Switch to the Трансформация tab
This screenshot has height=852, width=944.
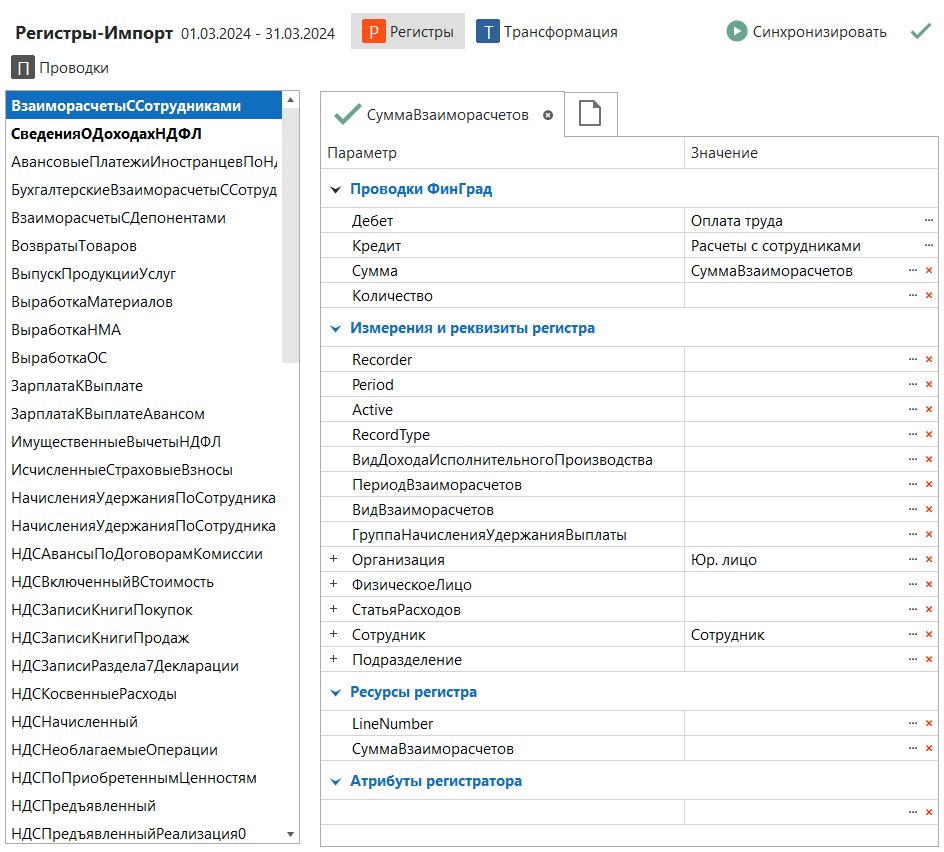click(x=546, y=32)
